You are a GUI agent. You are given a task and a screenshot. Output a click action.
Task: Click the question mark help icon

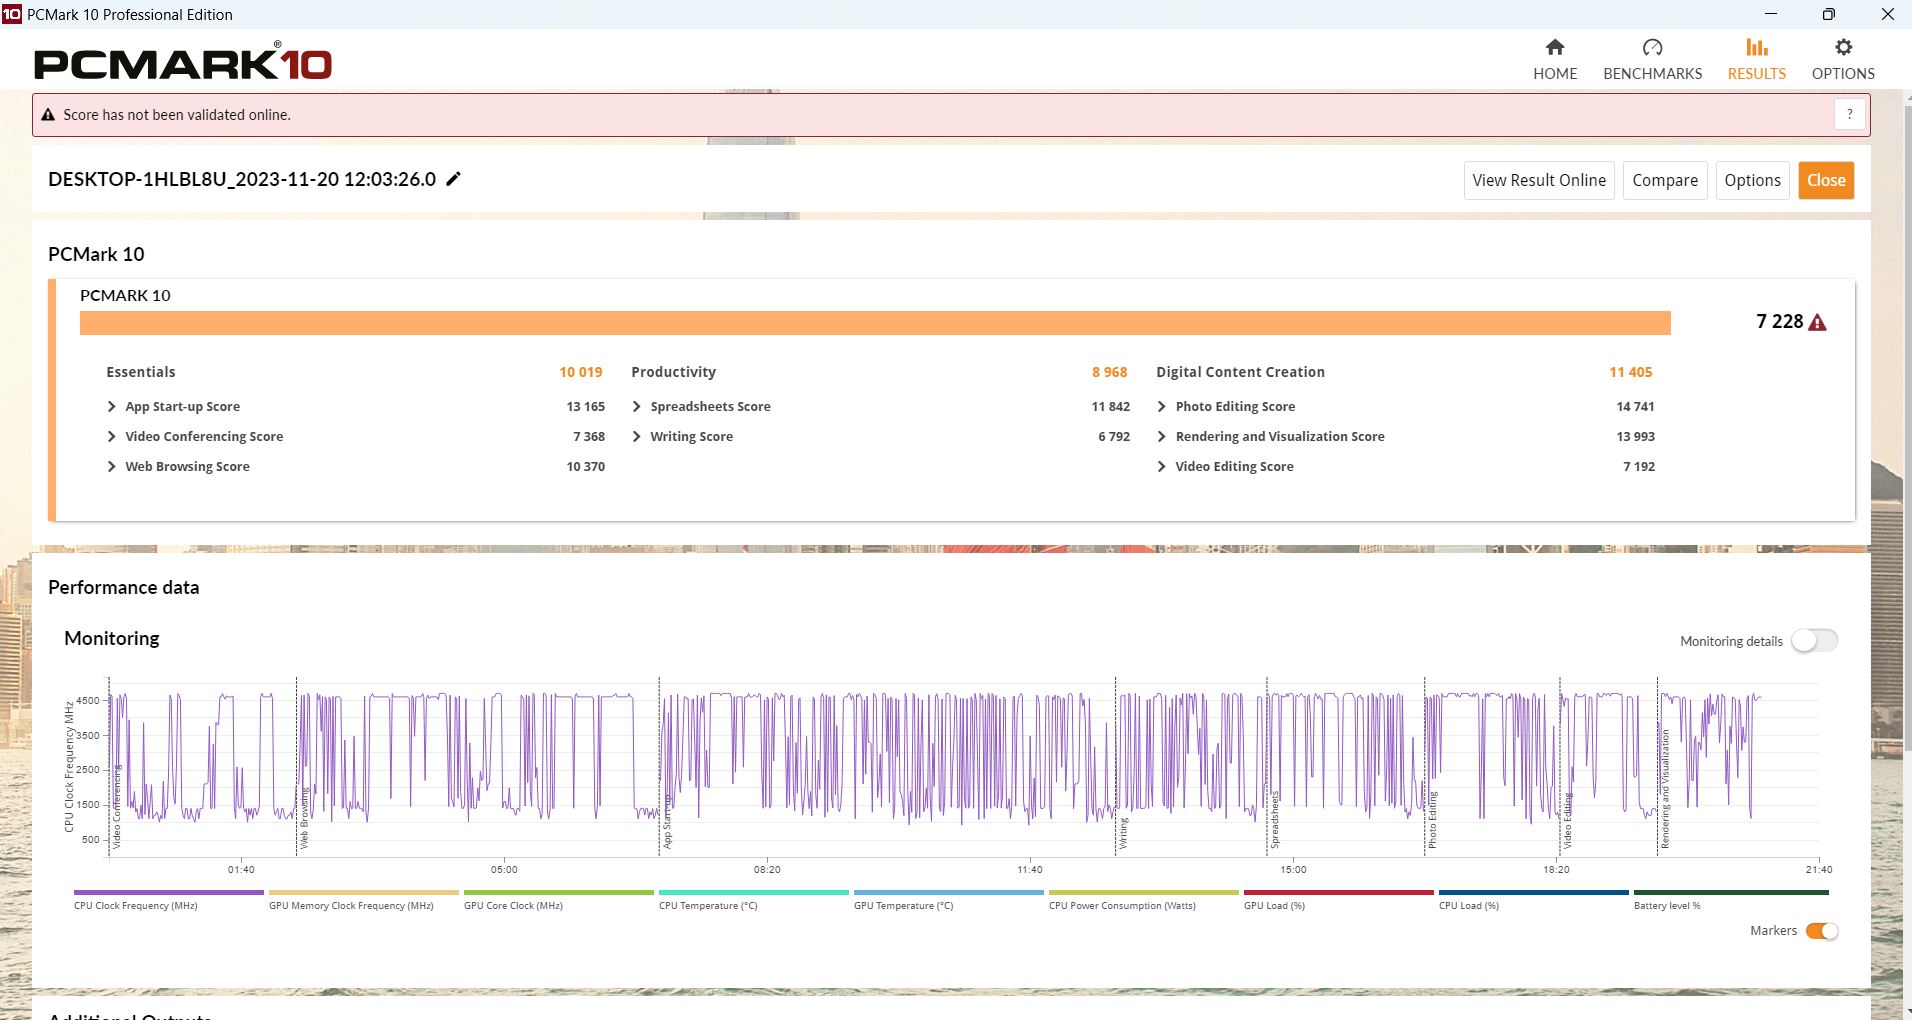point(1850,115)
